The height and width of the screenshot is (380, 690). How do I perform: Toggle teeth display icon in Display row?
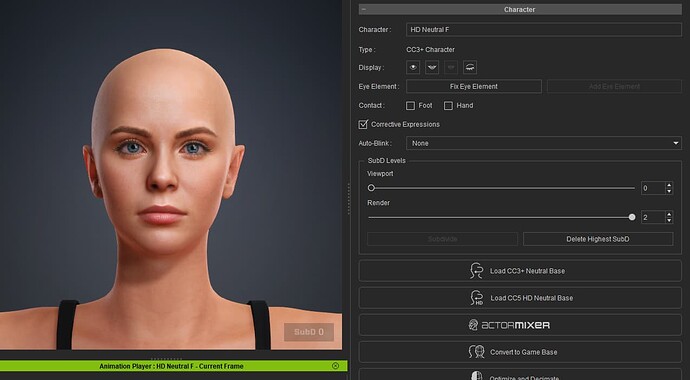[432, 67]
